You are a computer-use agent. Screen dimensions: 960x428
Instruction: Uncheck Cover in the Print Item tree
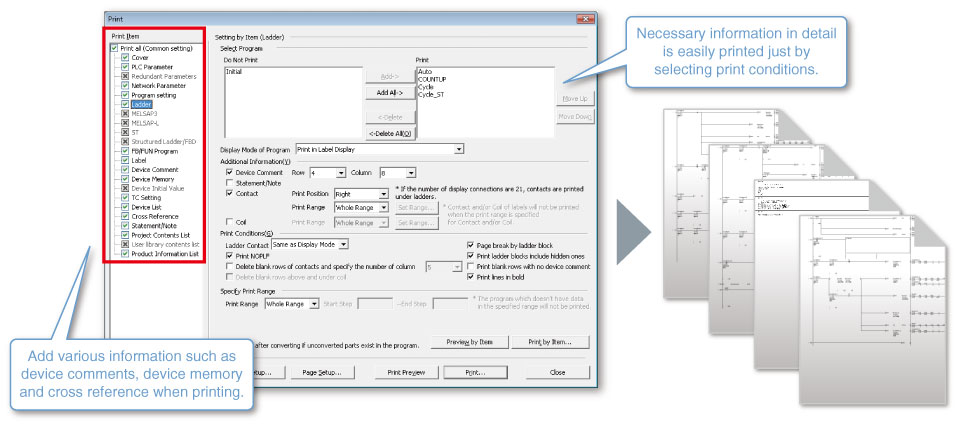pyautogui.click(x=125, y=58)
